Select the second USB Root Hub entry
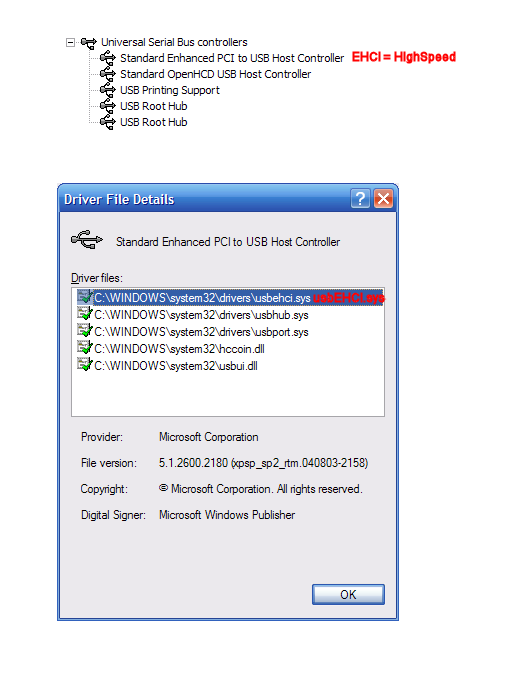Screen dimensions: 513x680 [x=154, y=122]
